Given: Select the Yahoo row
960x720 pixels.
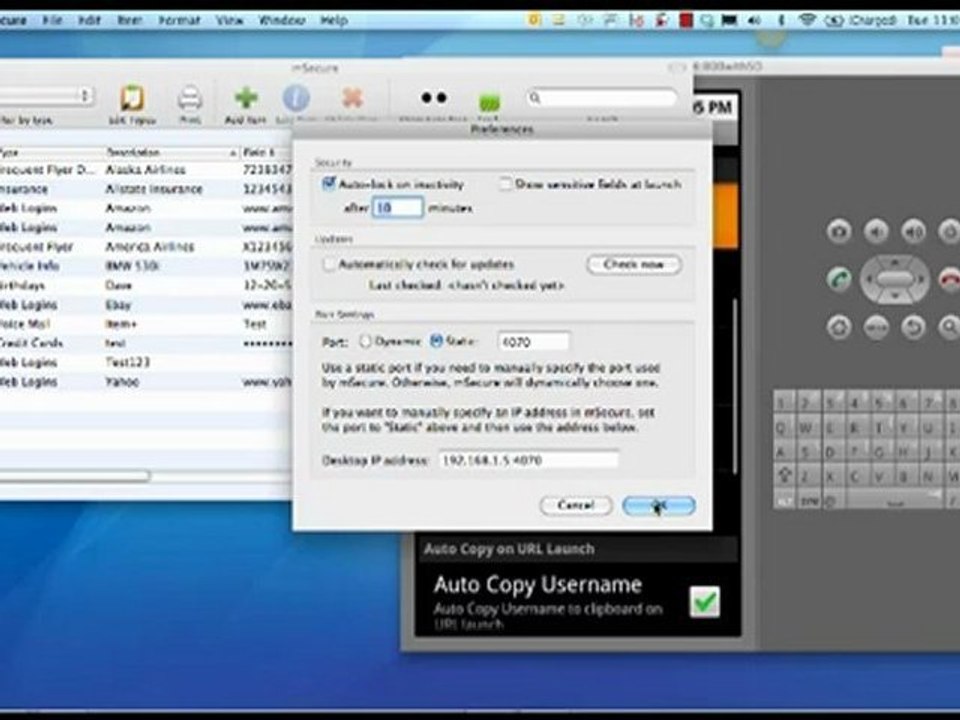Looking at the screenshot, I should 146,381.
